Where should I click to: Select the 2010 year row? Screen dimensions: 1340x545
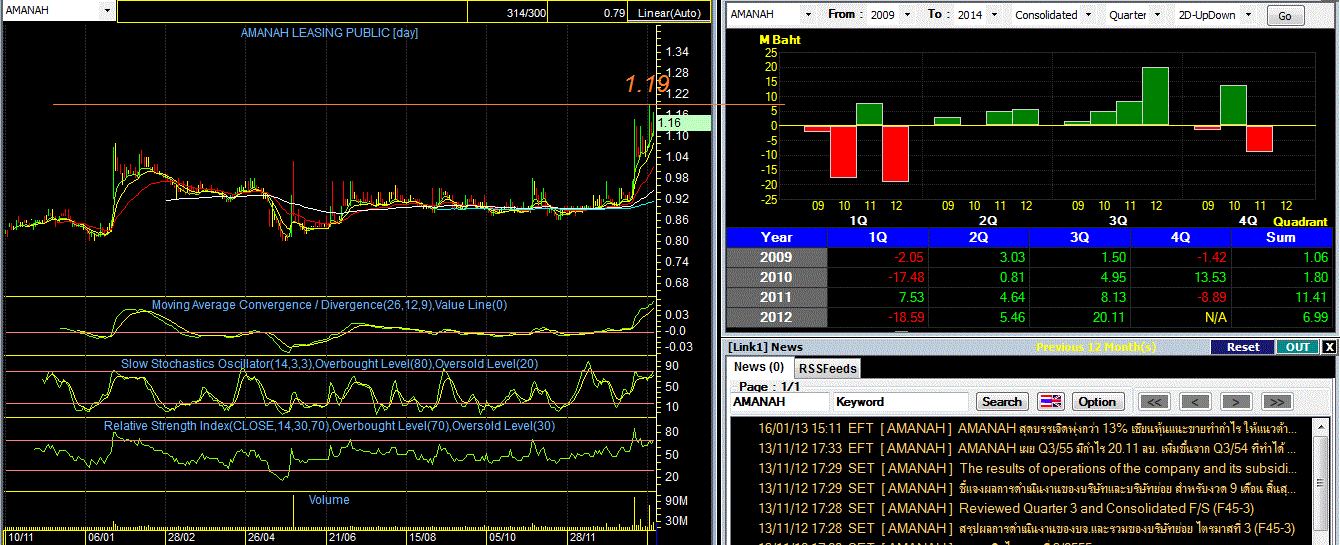click(x=777, y=277)
